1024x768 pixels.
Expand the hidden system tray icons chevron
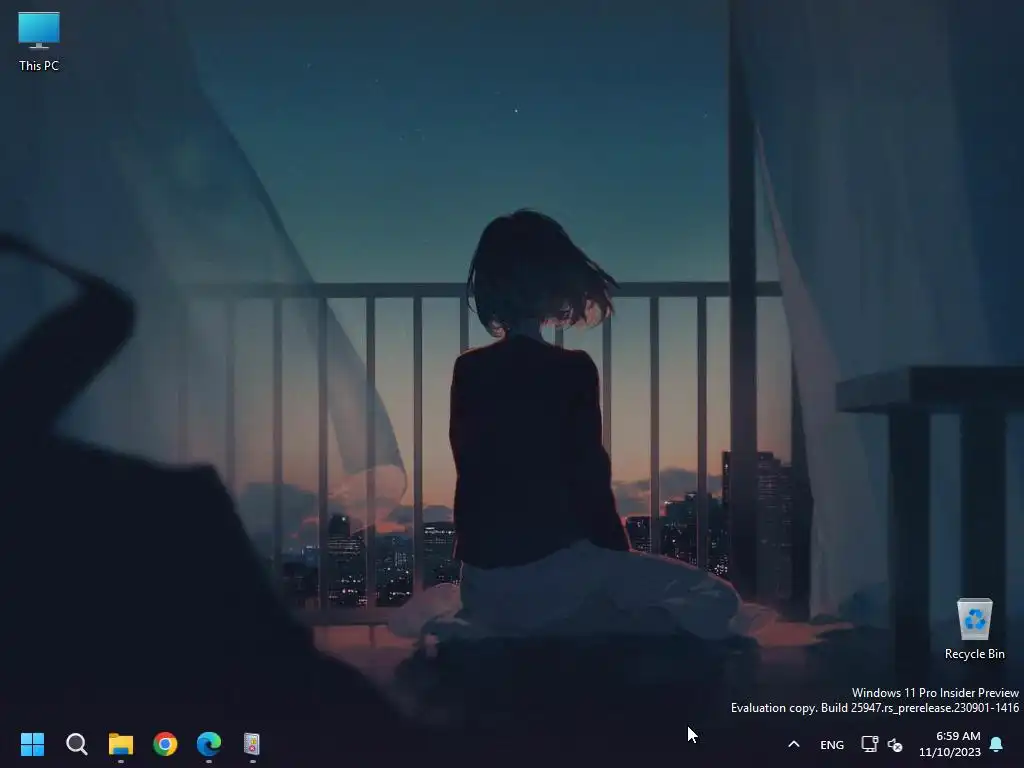click(x=794, y=744)
